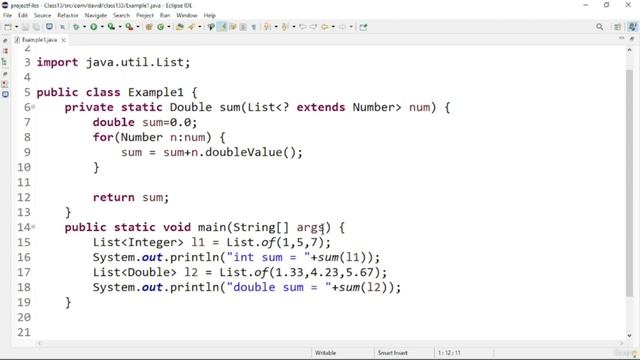
Task: Click the cursor position '1:12:11' status entry
Action: click(449, 353)
